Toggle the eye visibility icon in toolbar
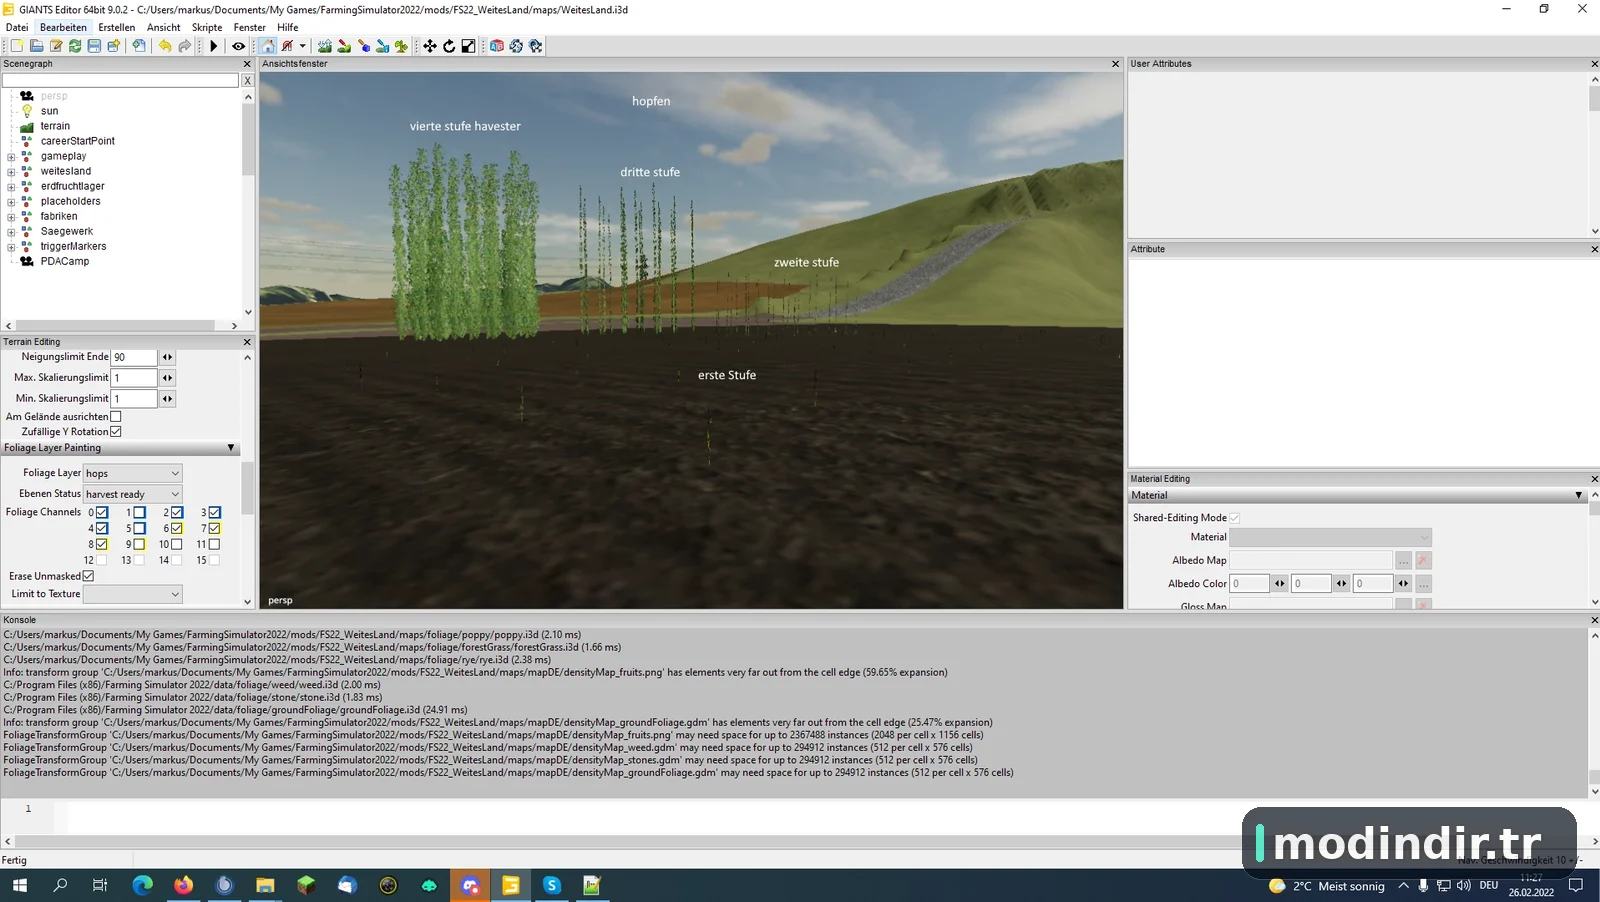This screenshot has width=1600, height=902. tap(238, 46)
